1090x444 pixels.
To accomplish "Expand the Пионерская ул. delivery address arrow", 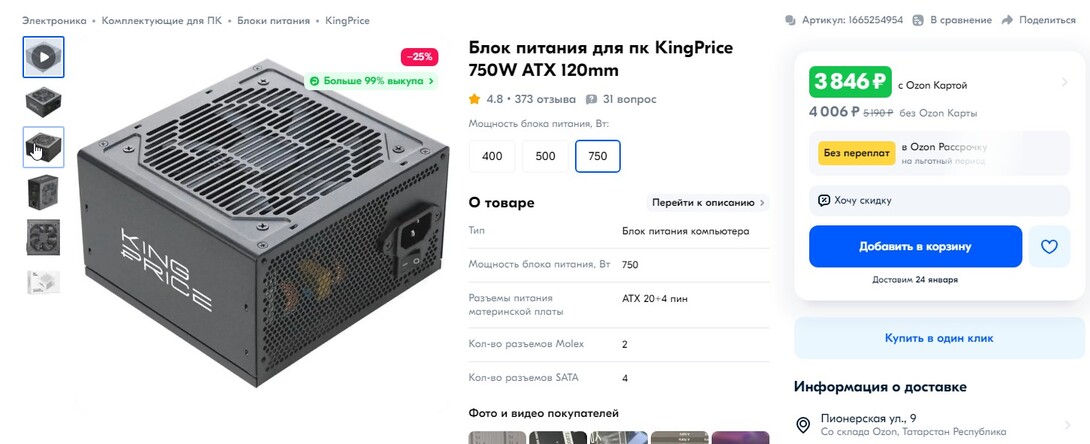I will [x=1067, y=425].
